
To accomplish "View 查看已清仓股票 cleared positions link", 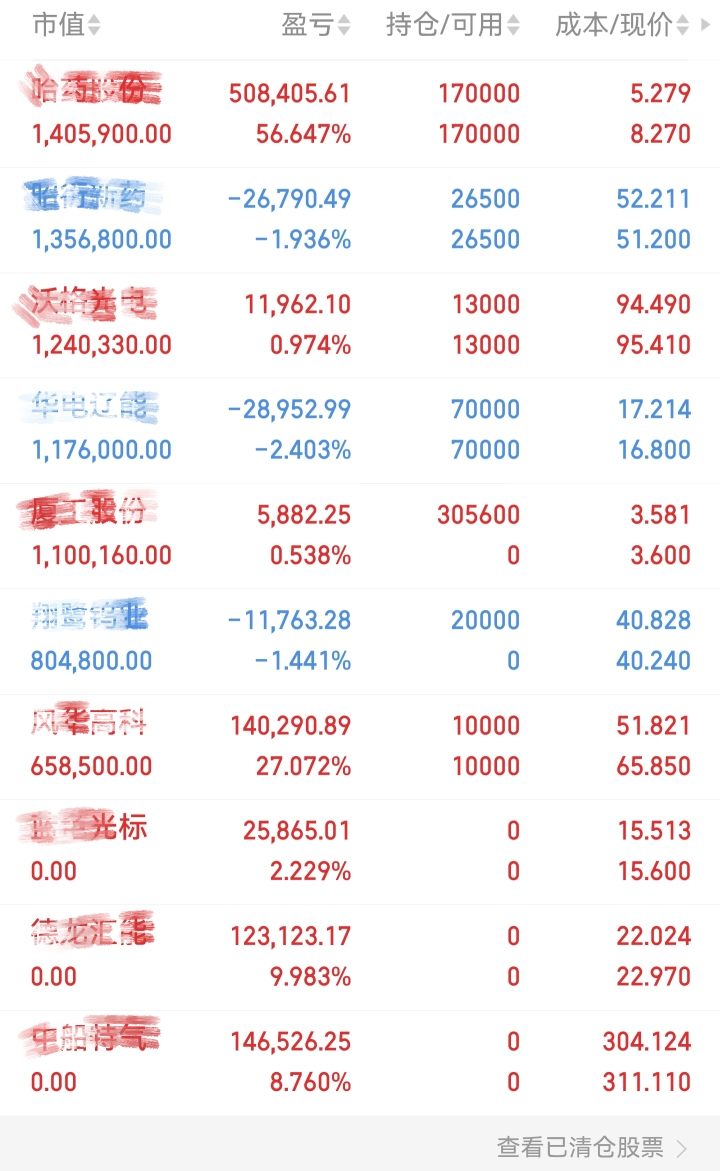I will [x=581, y=1147].
